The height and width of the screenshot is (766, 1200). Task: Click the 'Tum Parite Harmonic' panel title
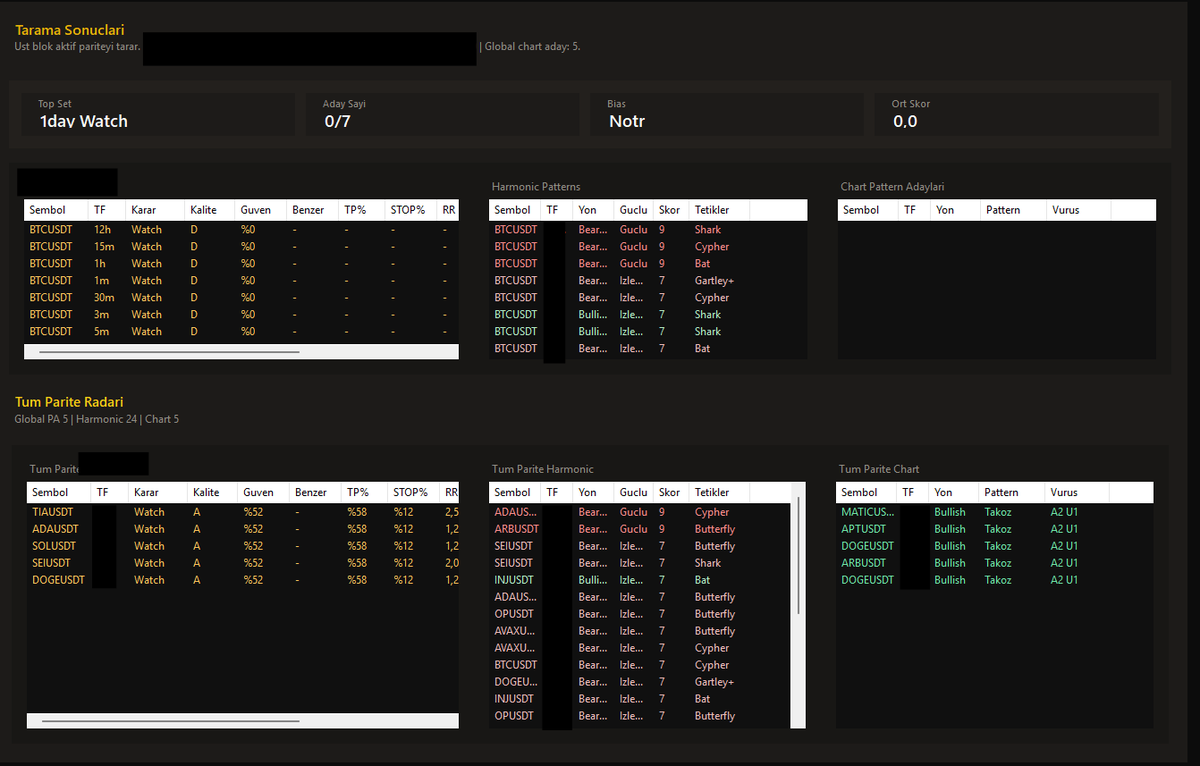click(x=542, y=469)
